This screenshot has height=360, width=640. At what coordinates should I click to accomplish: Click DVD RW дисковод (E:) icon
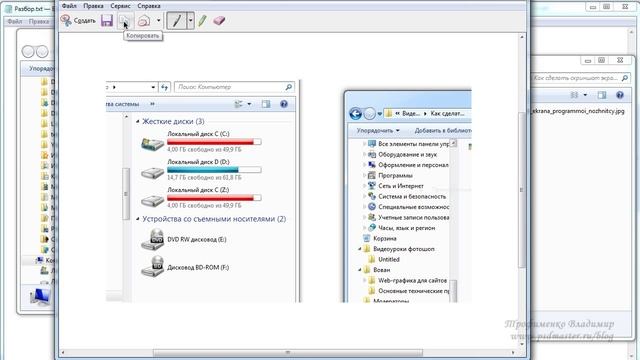pos(152,239)
